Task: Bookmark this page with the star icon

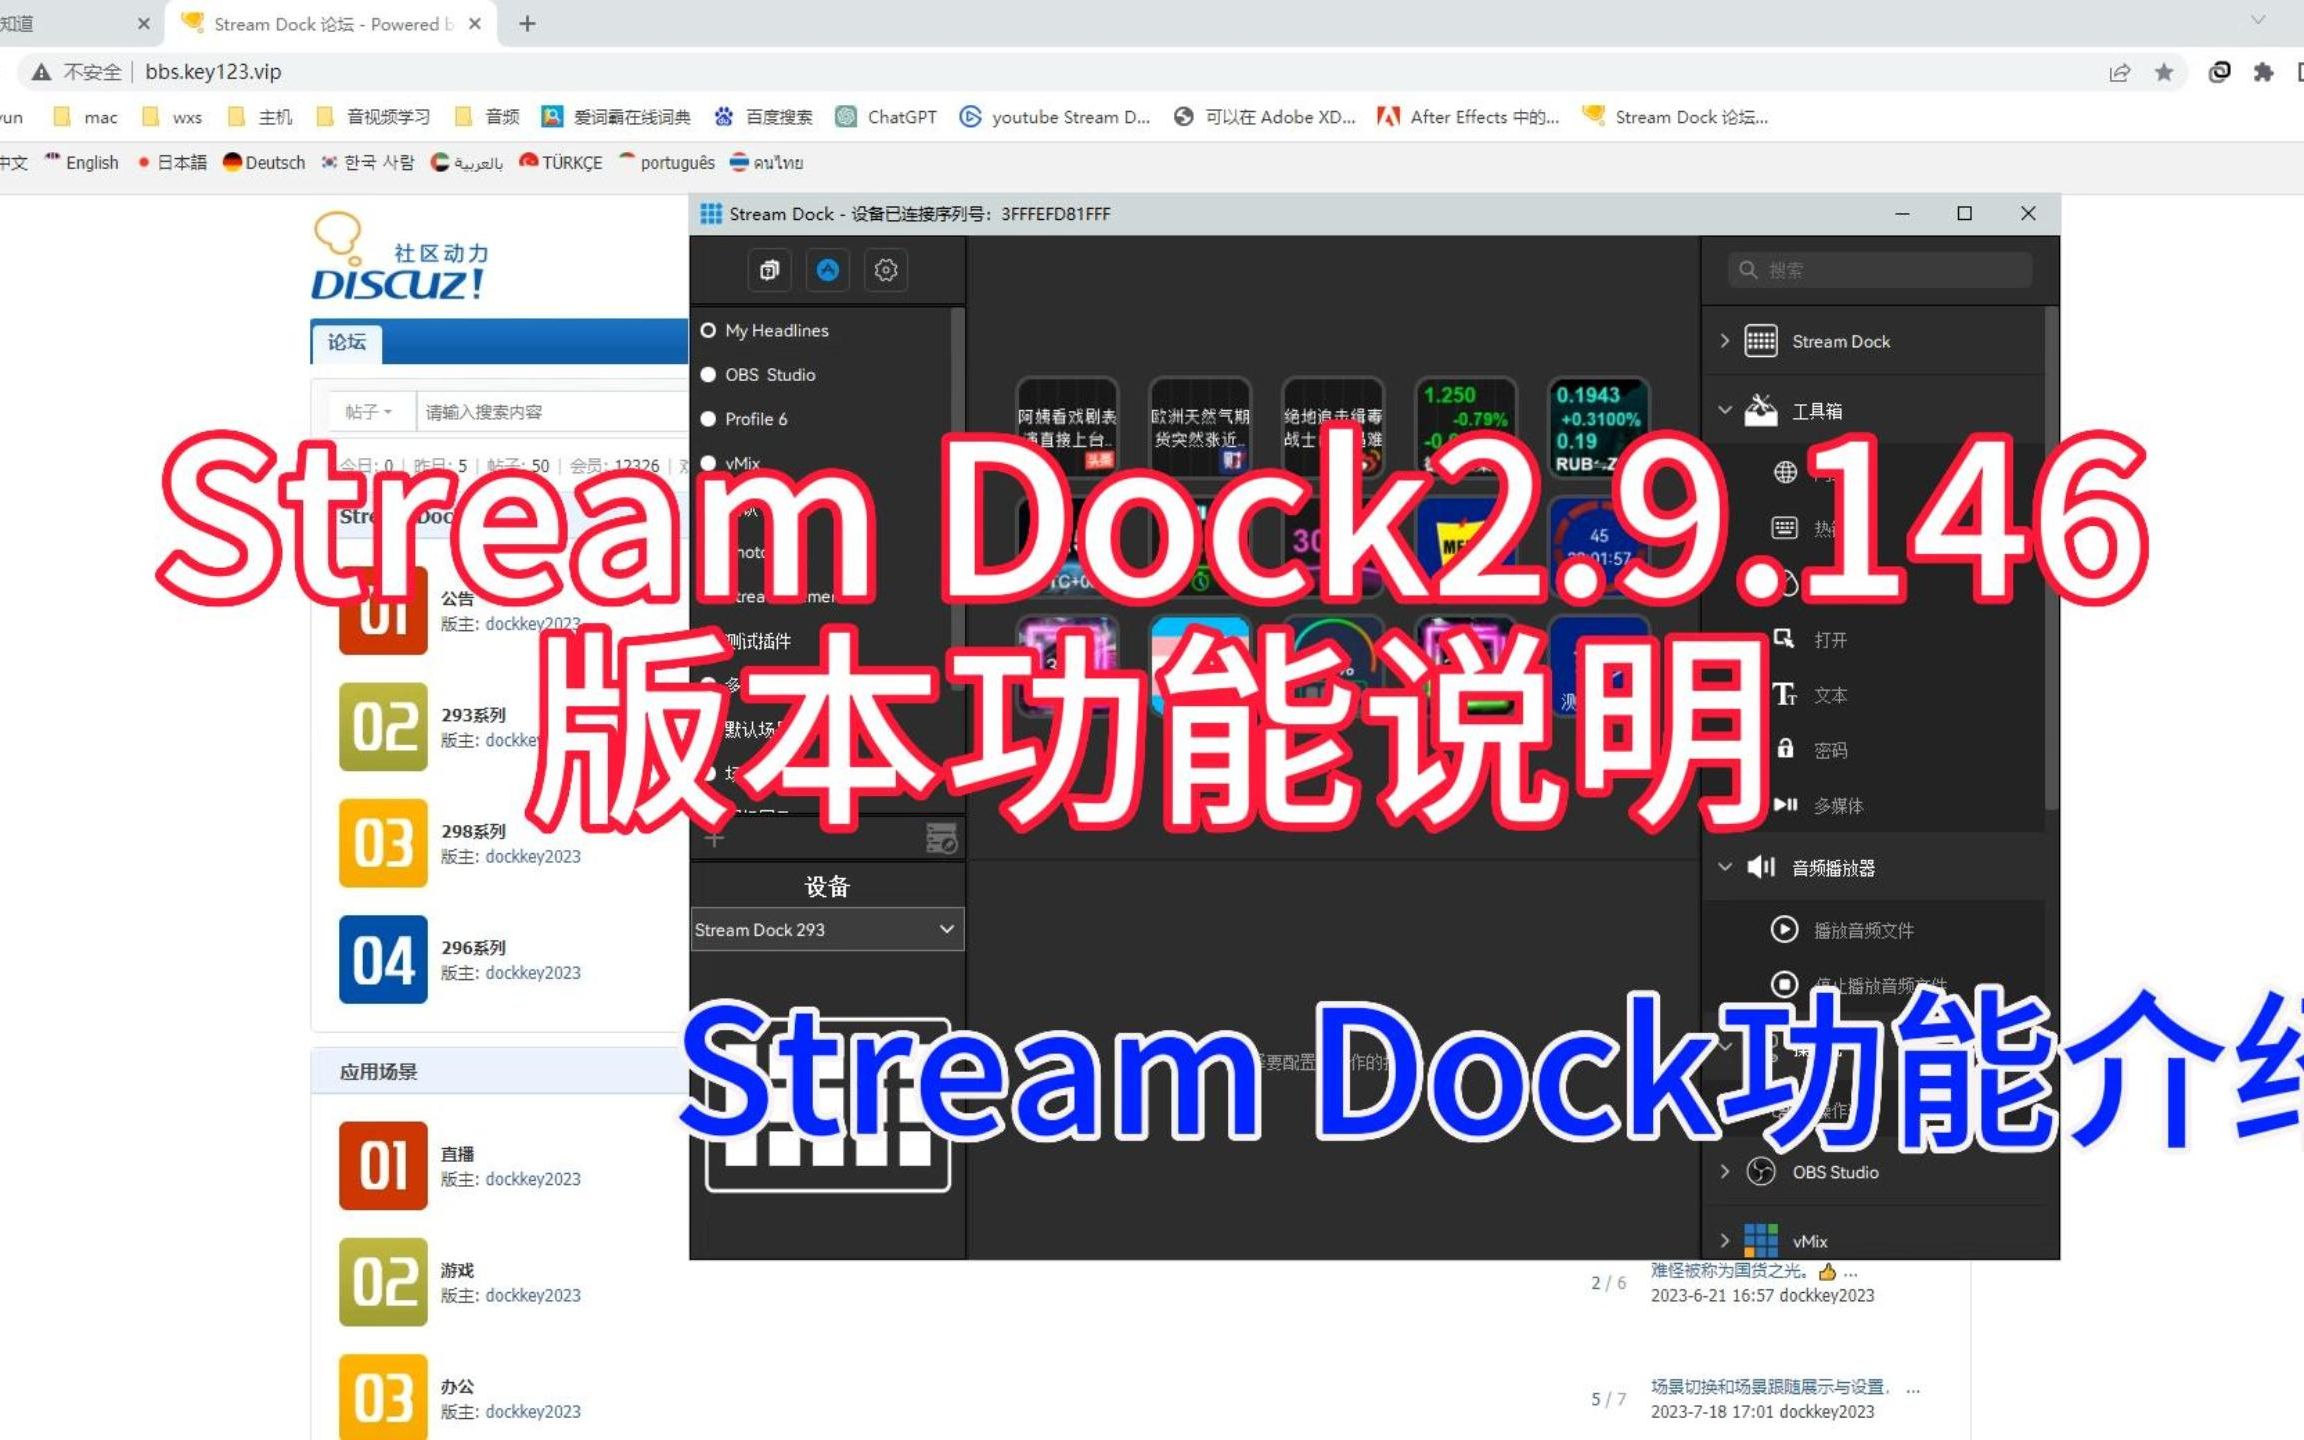Action: (x=2164, y=72)
